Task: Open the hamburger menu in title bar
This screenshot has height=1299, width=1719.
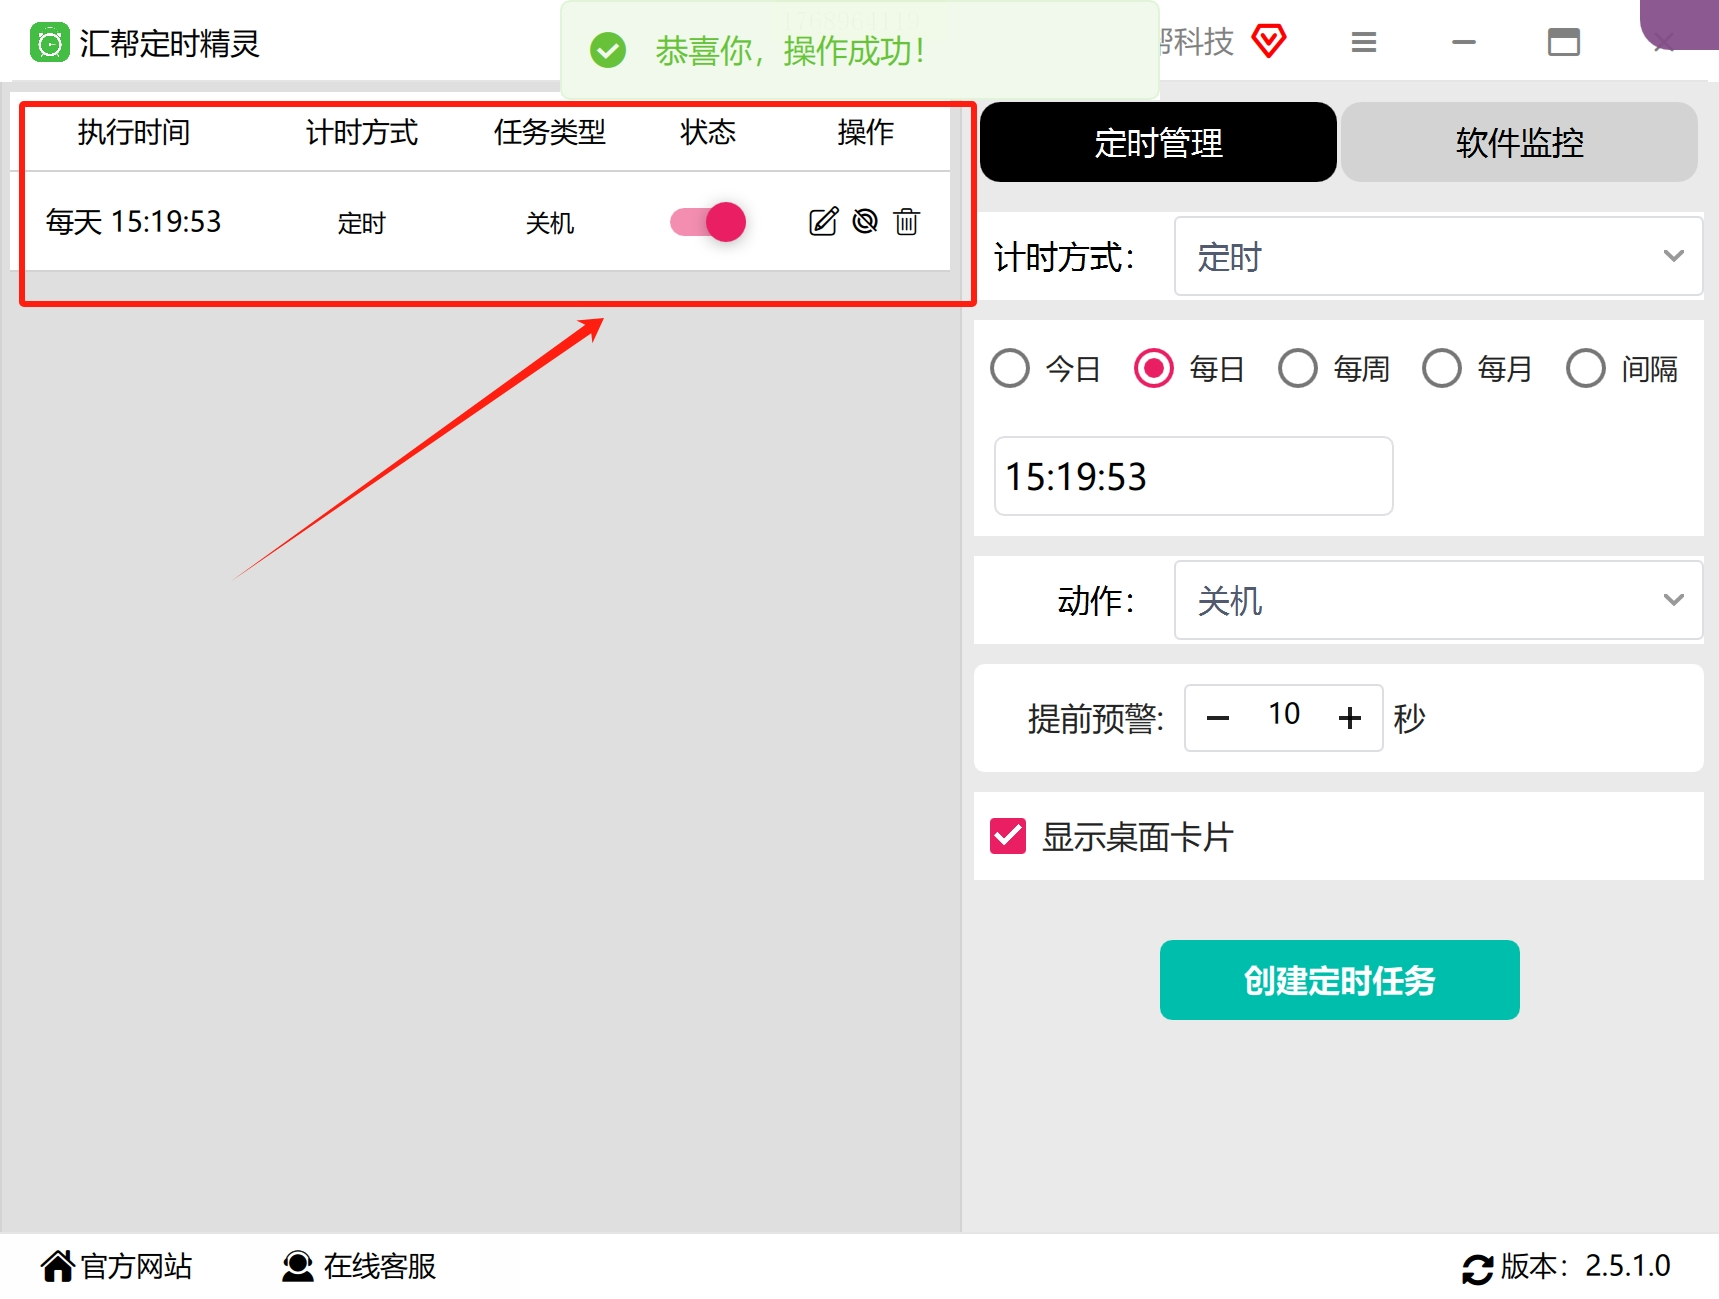Action: click(1364, 42)
